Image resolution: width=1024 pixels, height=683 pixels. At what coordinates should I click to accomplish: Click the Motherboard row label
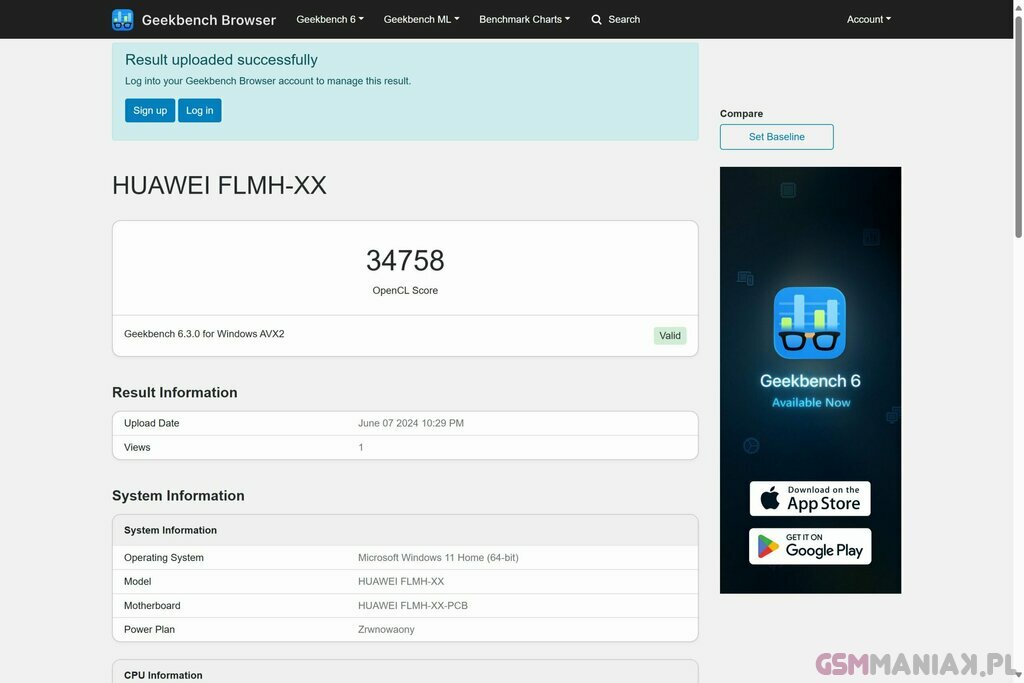coord(152,605)
